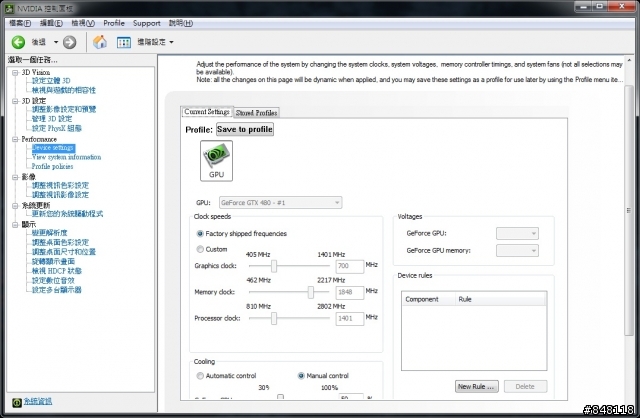Viewport: 640px width, 418px height.
Task: Click the Rule column header
Action: 501,299
